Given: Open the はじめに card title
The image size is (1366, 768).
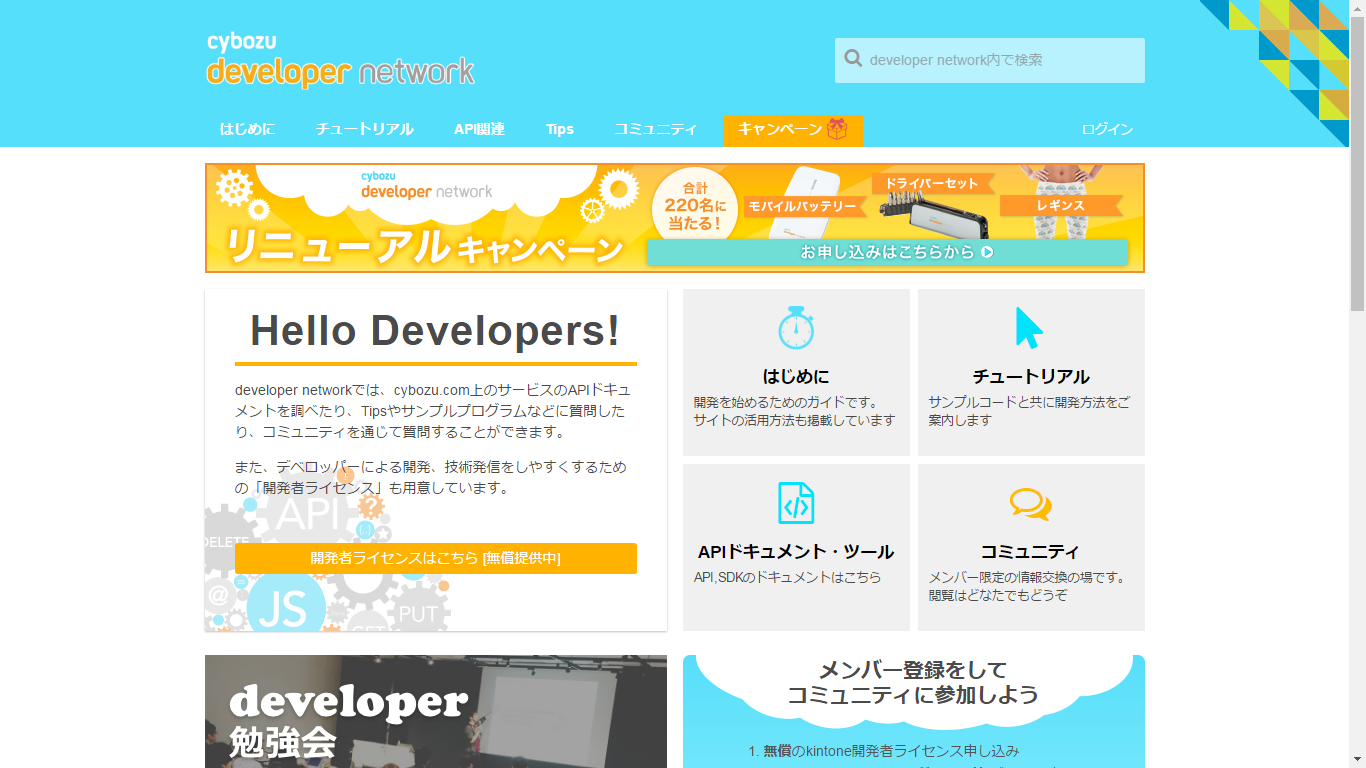Looking at the screenshot, I should coord(796,377).
